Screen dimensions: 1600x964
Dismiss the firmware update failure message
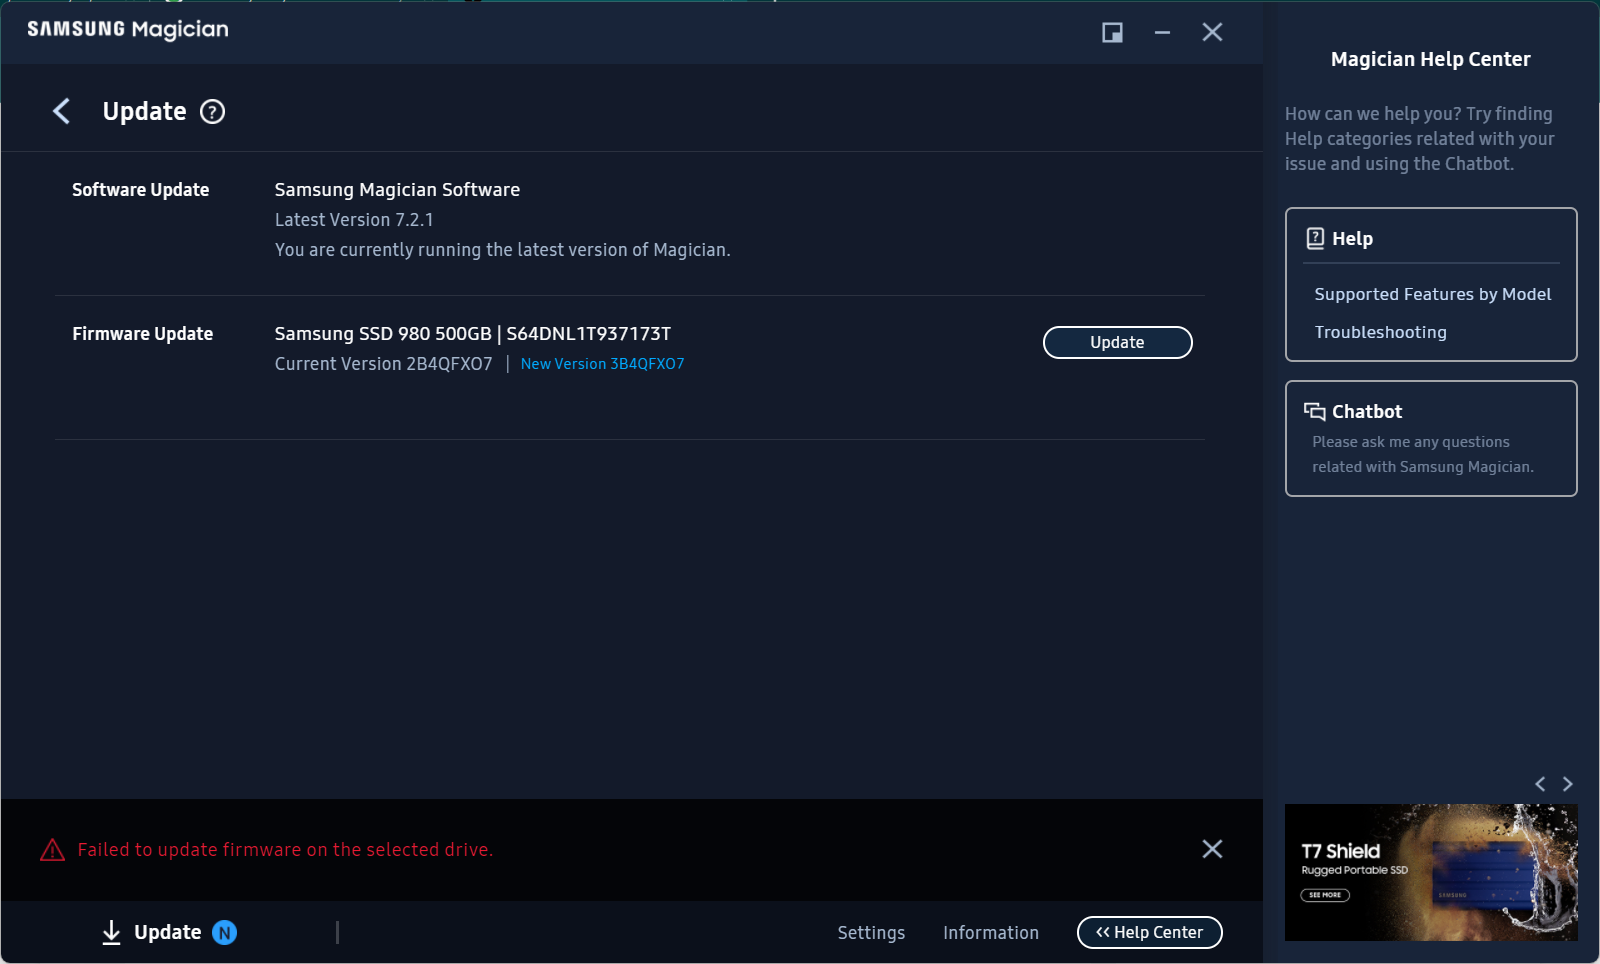[1212, 848]
